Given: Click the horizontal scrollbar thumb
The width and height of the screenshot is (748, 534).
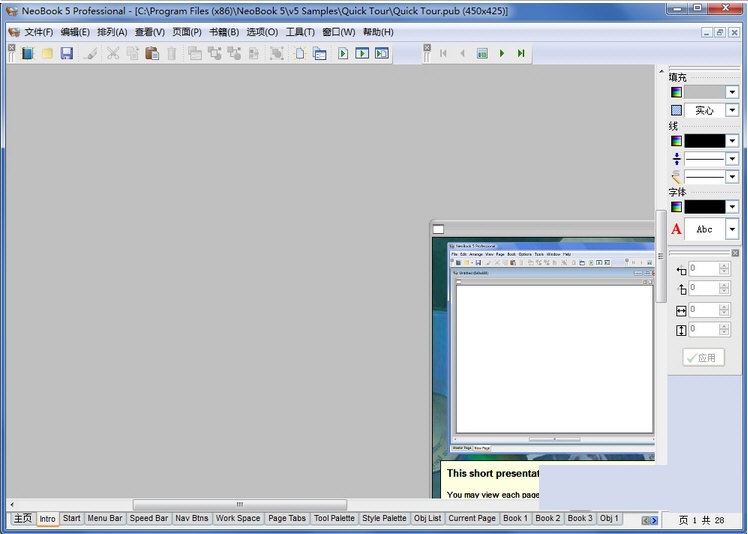Looking at the screenshot, I should [x=240, y=504].
